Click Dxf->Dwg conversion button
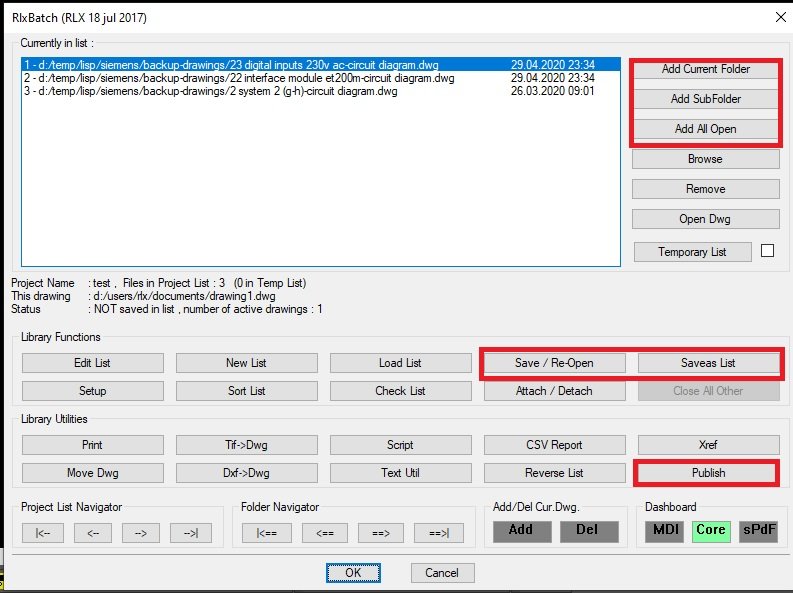This screenshot has height=593, width=793. pos(247,473)
